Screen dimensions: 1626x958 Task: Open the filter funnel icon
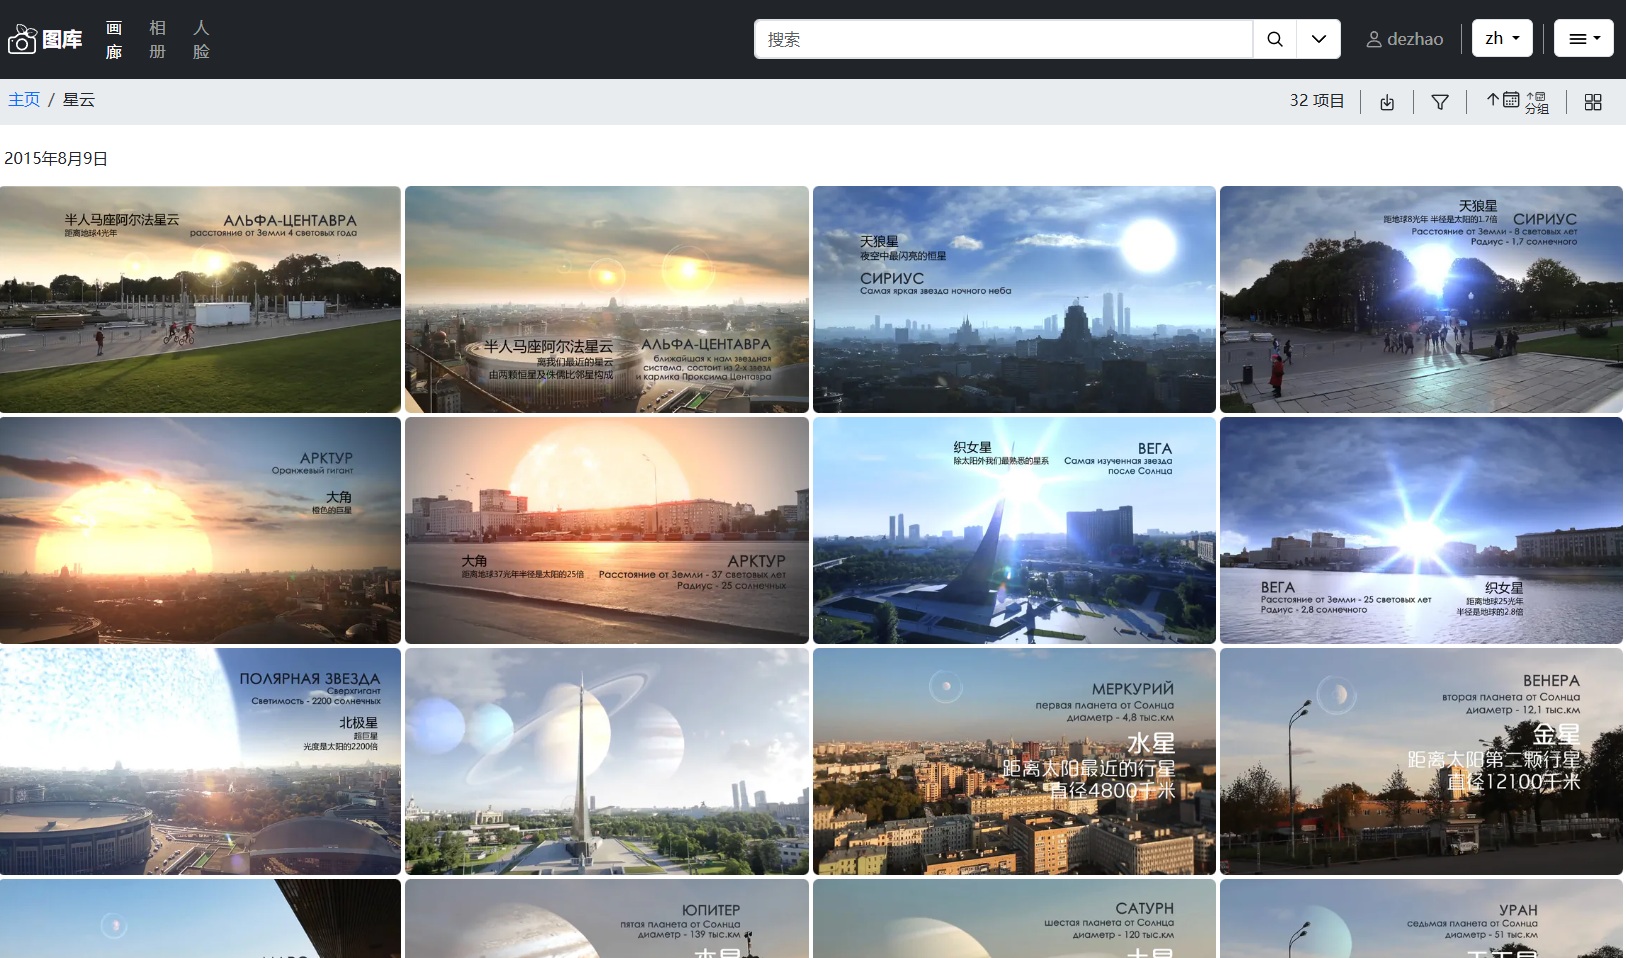point(1440,102)
